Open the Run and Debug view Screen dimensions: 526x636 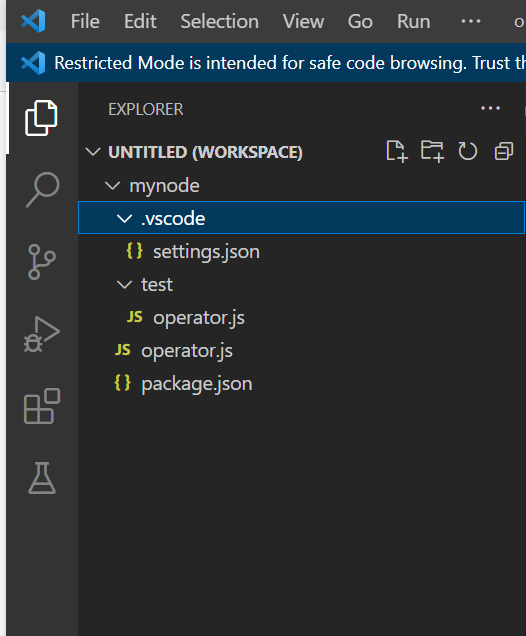point(42,334)
